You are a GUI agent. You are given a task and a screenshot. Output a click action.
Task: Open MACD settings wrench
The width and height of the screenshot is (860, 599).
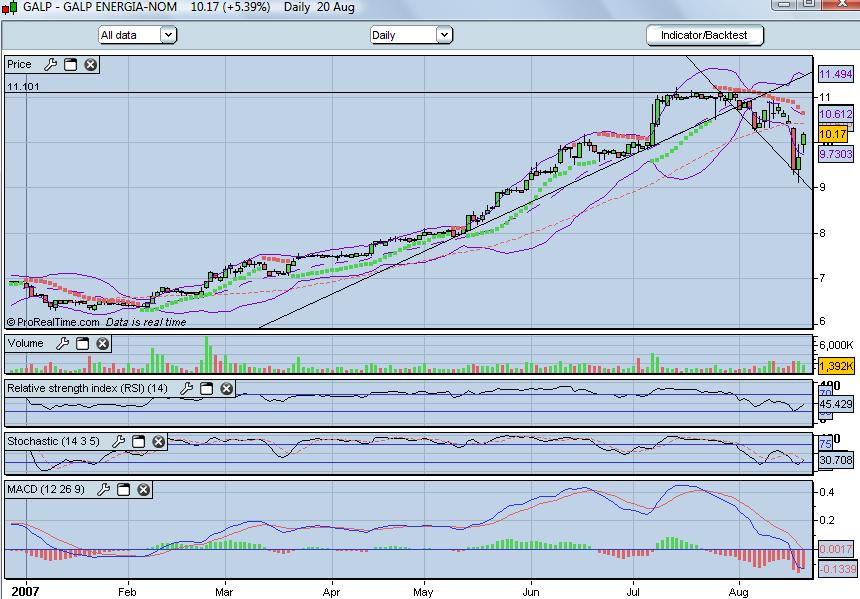tap(104, 489)
